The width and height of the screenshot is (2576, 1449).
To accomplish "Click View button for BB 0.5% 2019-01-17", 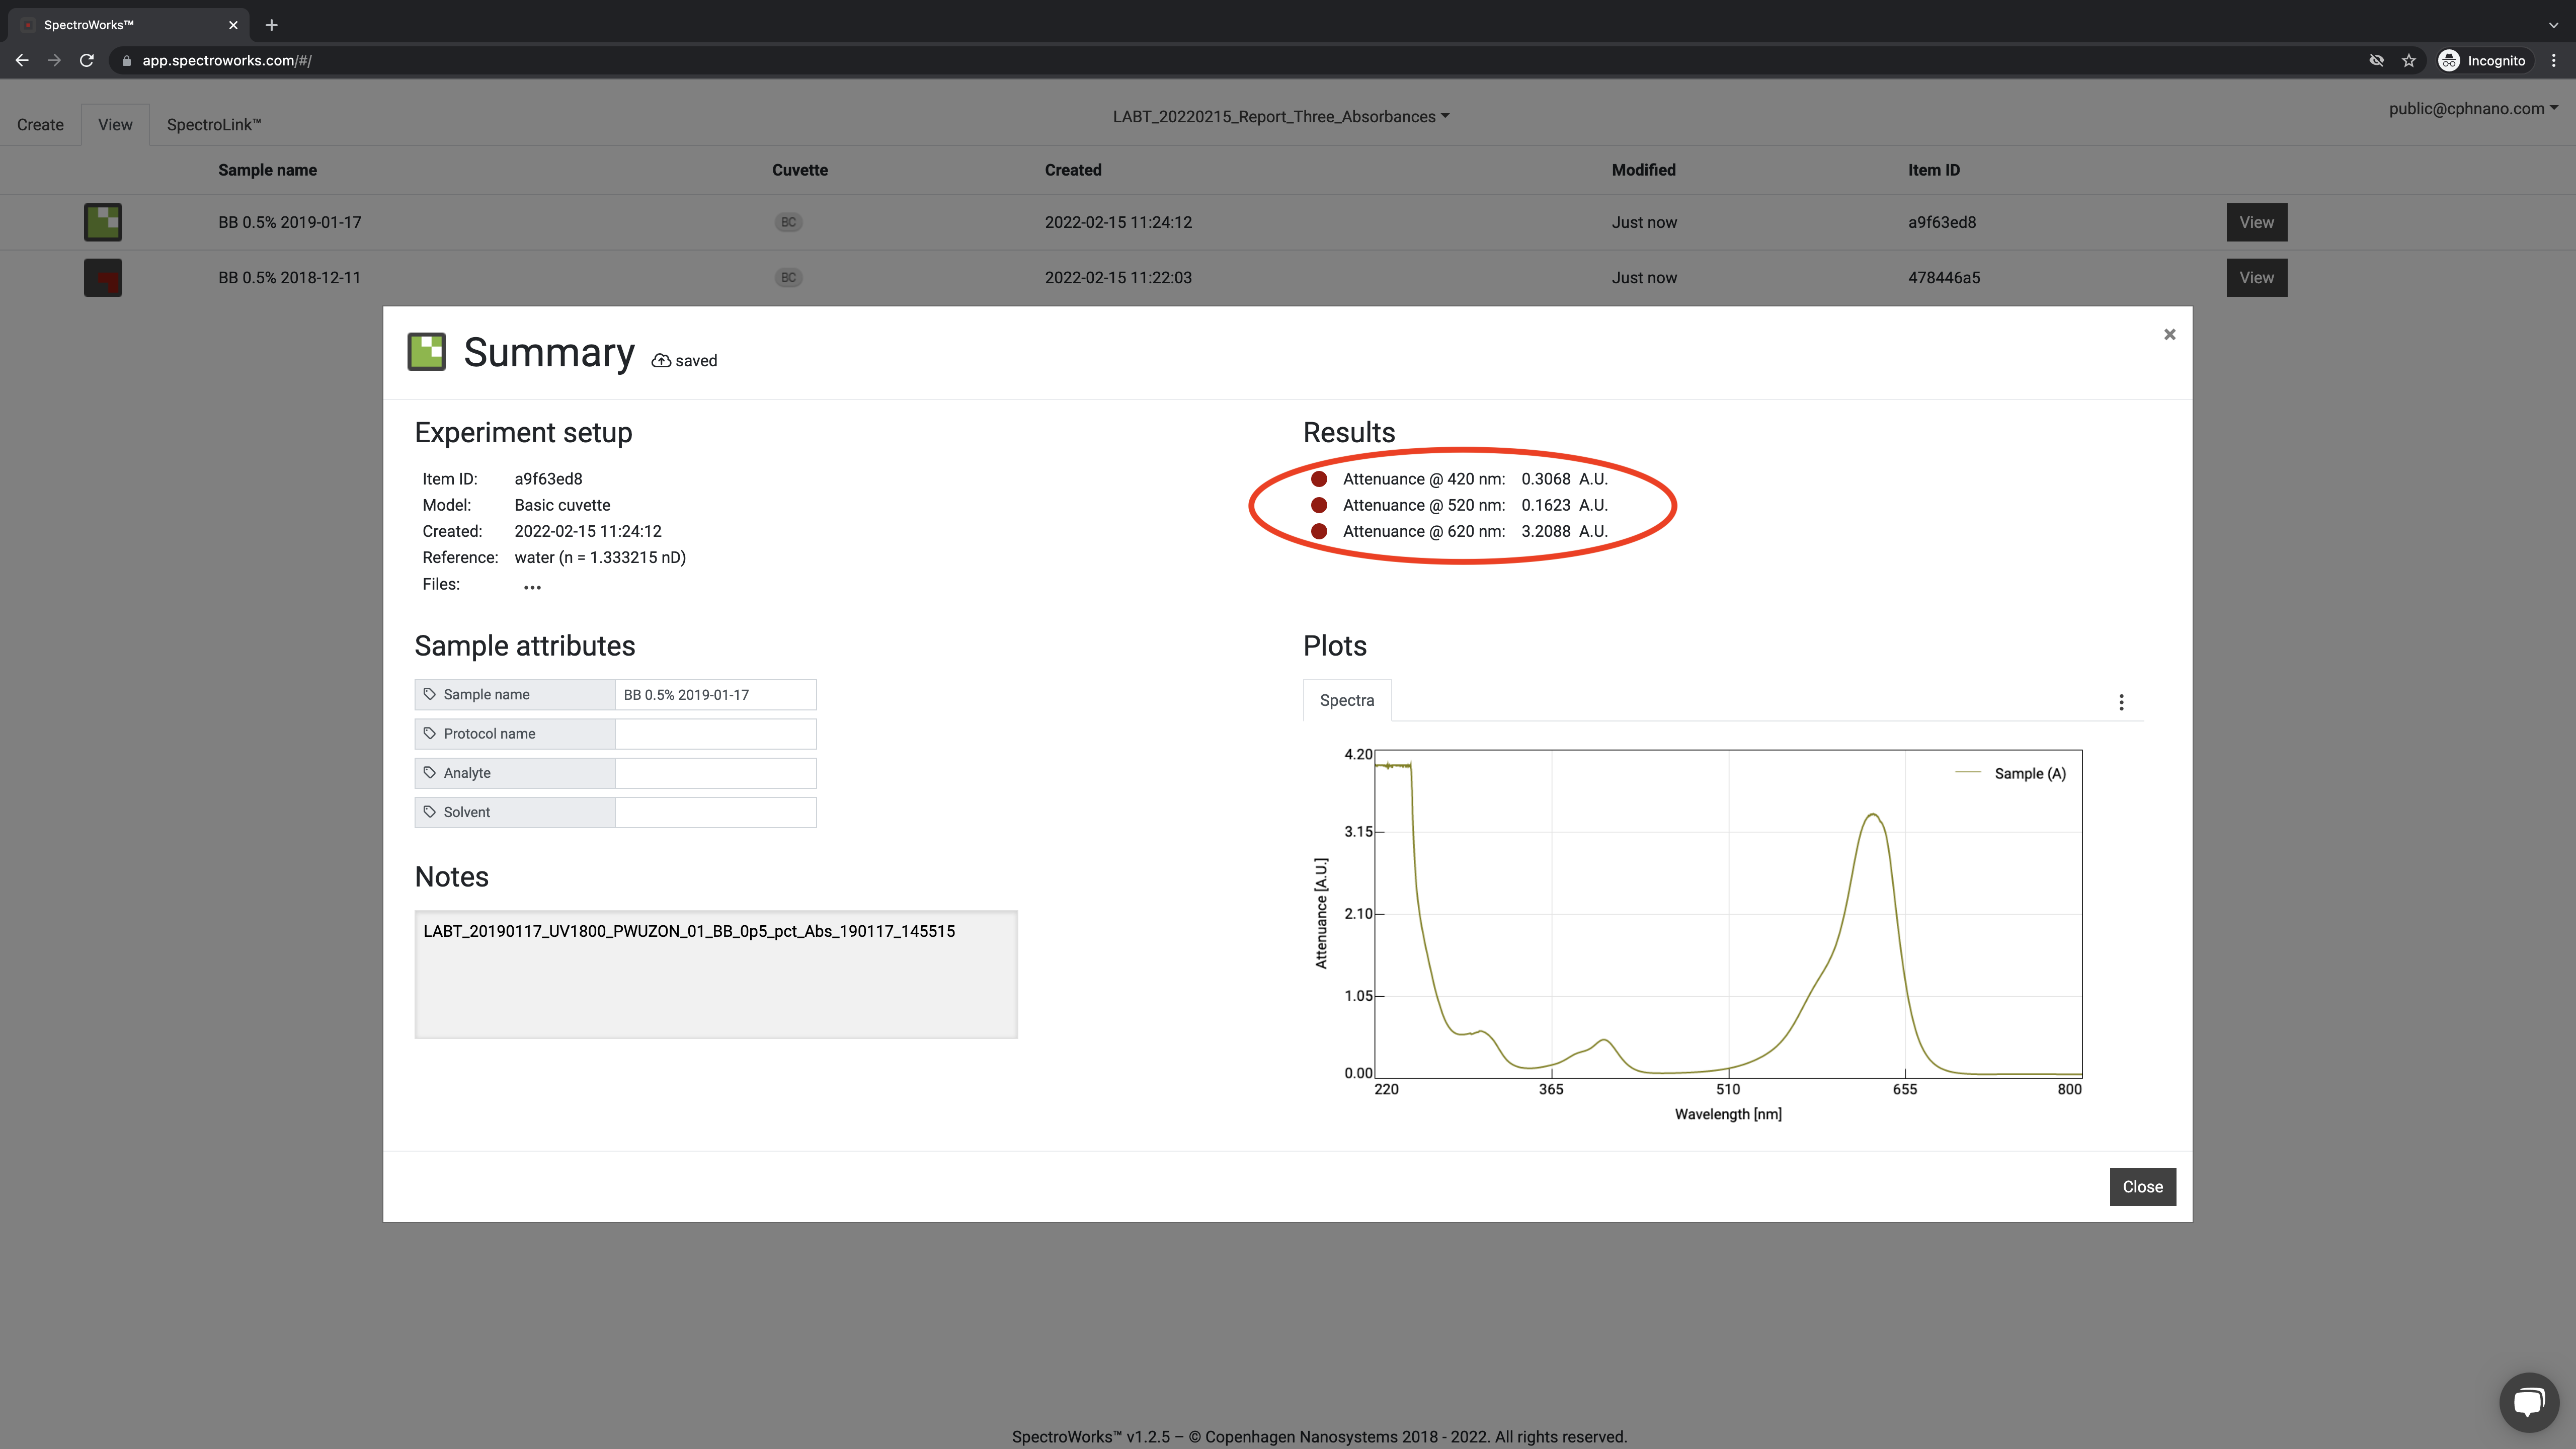I will pos(2256,222).
